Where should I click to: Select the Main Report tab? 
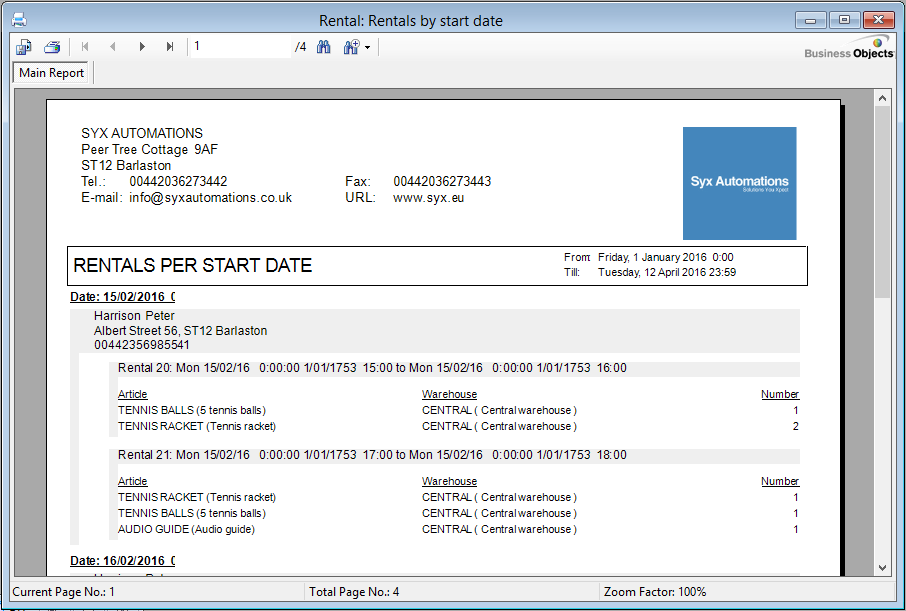point(52,73)
